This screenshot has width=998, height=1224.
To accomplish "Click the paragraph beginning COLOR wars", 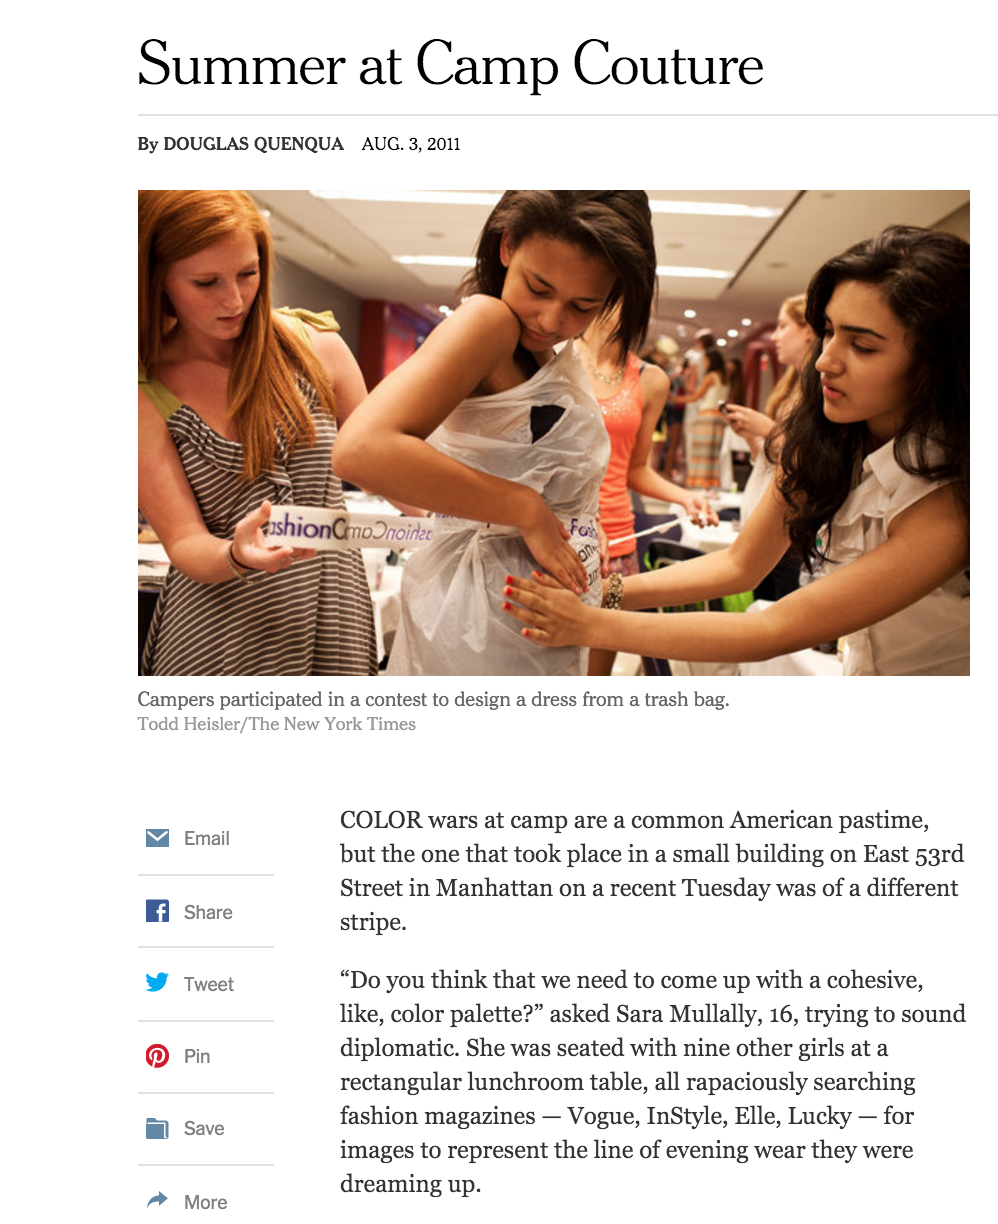I will (652, 870).
